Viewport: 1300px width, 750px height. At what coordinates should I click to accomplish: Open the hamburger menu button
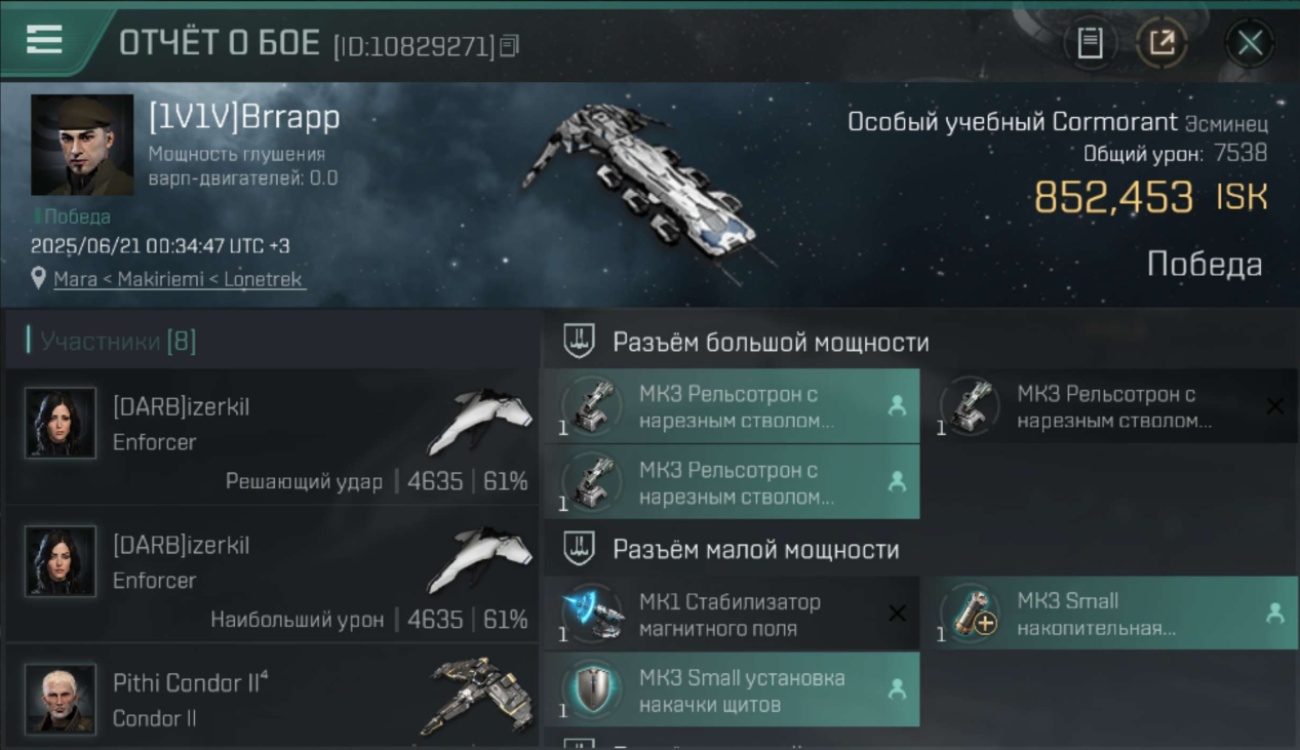point(44,40)
